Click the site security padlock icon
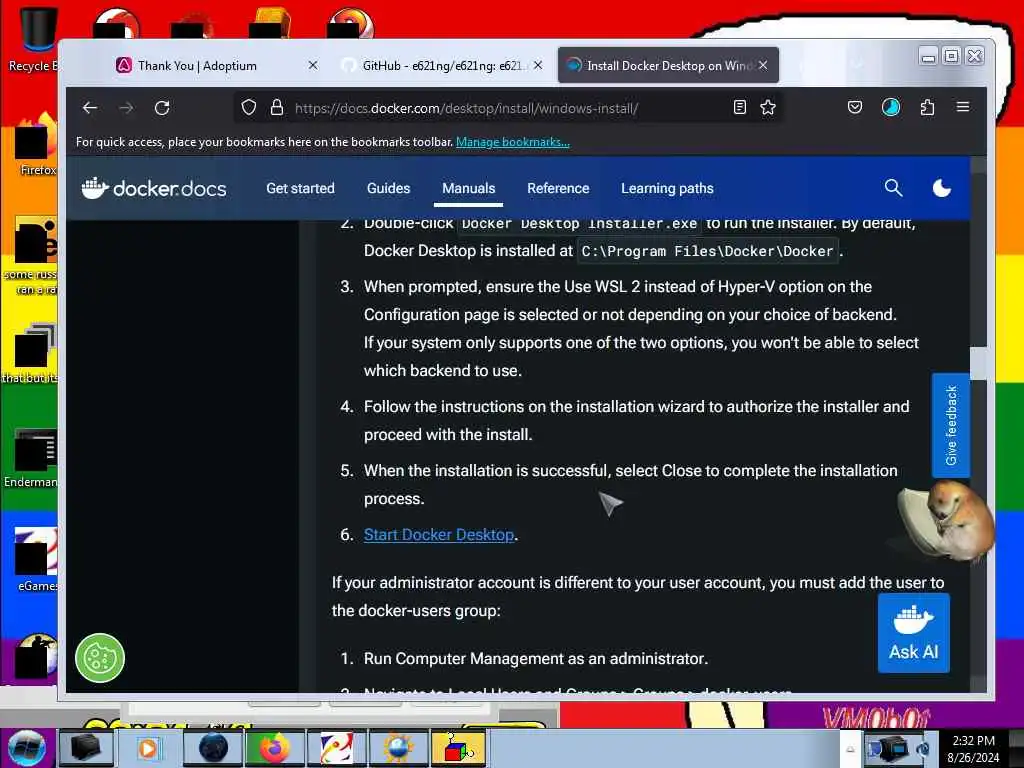Image resolution: width=1024 pixels, height=768 pixels. pyautogui.click(x=277, y=108)
